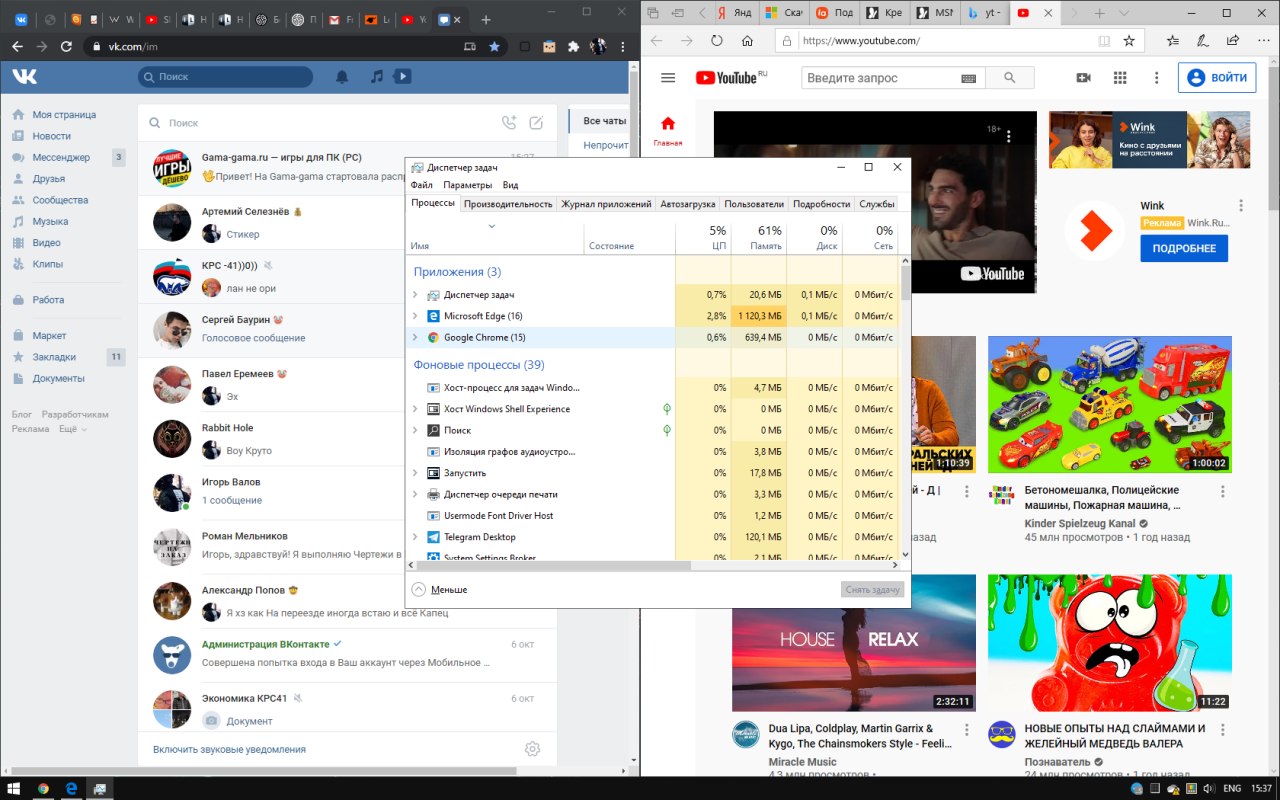This screenshot has width=1280, height=800.
Task: Open Файл menu in Task Manager
Action: 421,185
